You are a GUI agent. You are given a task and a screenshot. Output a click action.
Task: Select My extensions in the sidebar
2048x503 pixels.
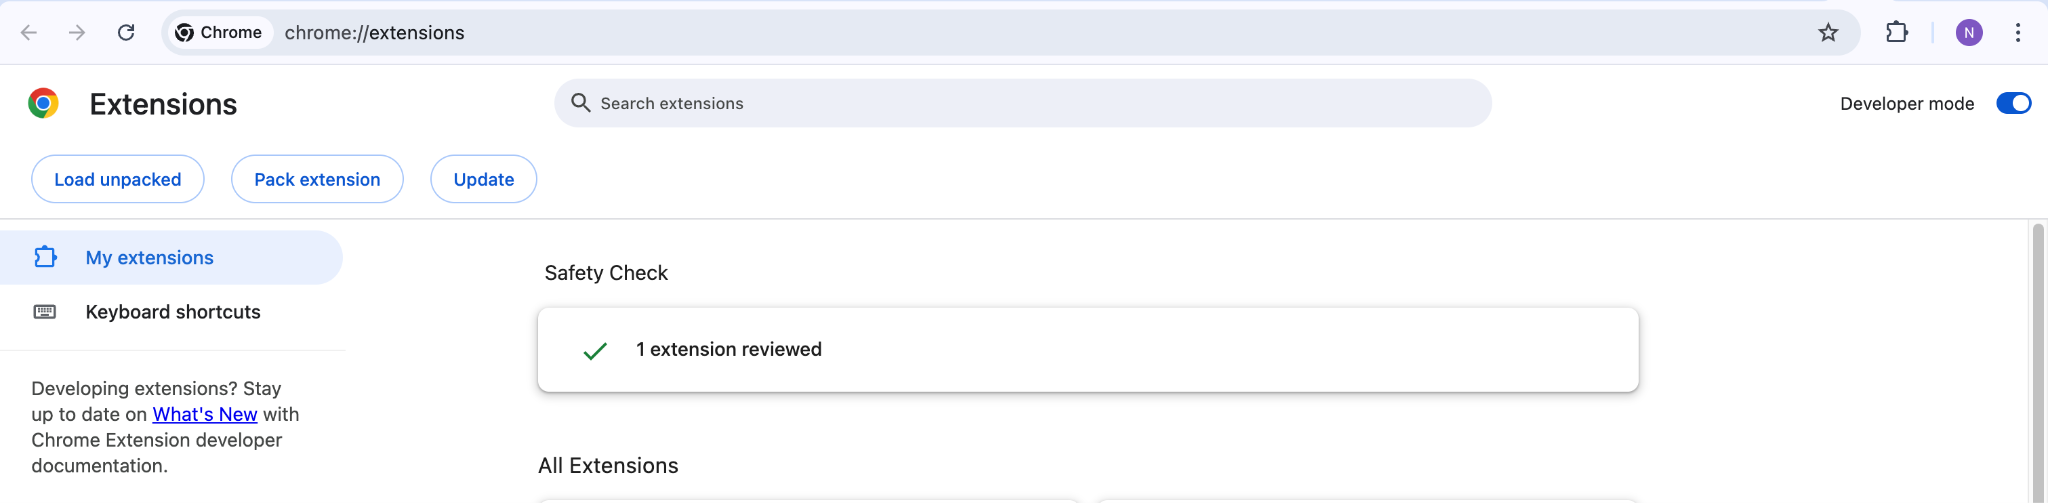tap(150, 258)
